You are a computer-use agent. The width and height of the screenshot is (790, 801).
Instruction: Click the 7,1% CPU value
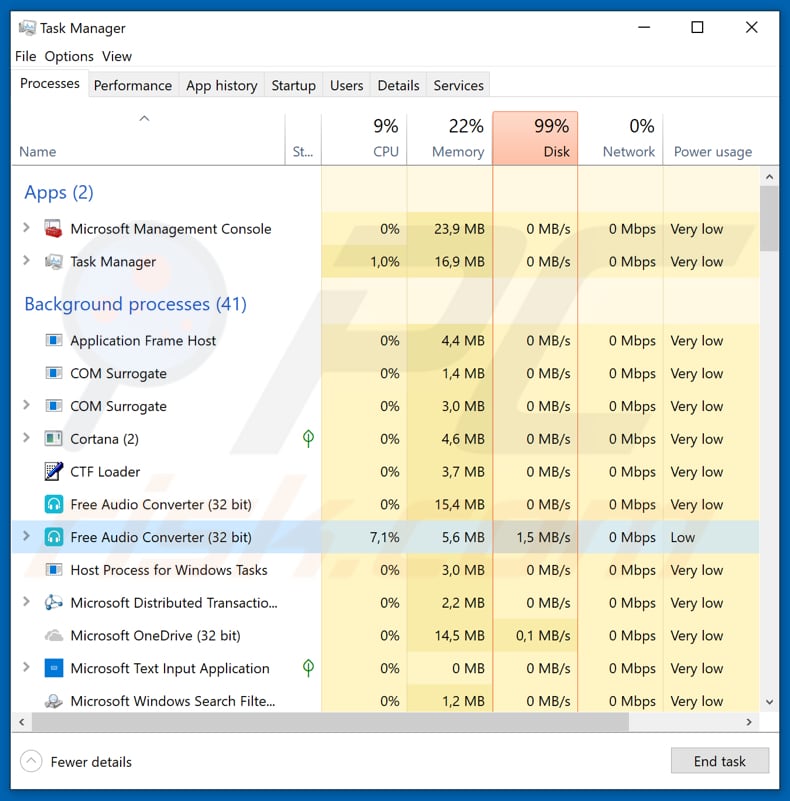pos(384,537)
